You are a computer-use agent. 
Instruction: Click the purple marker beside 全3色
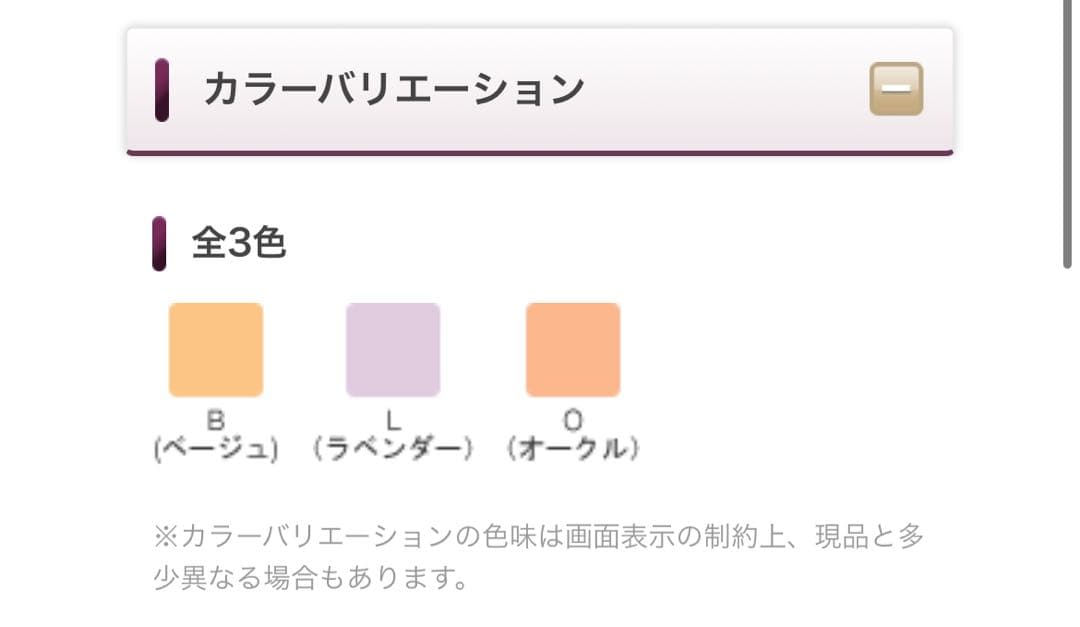[x=158, y=241]
